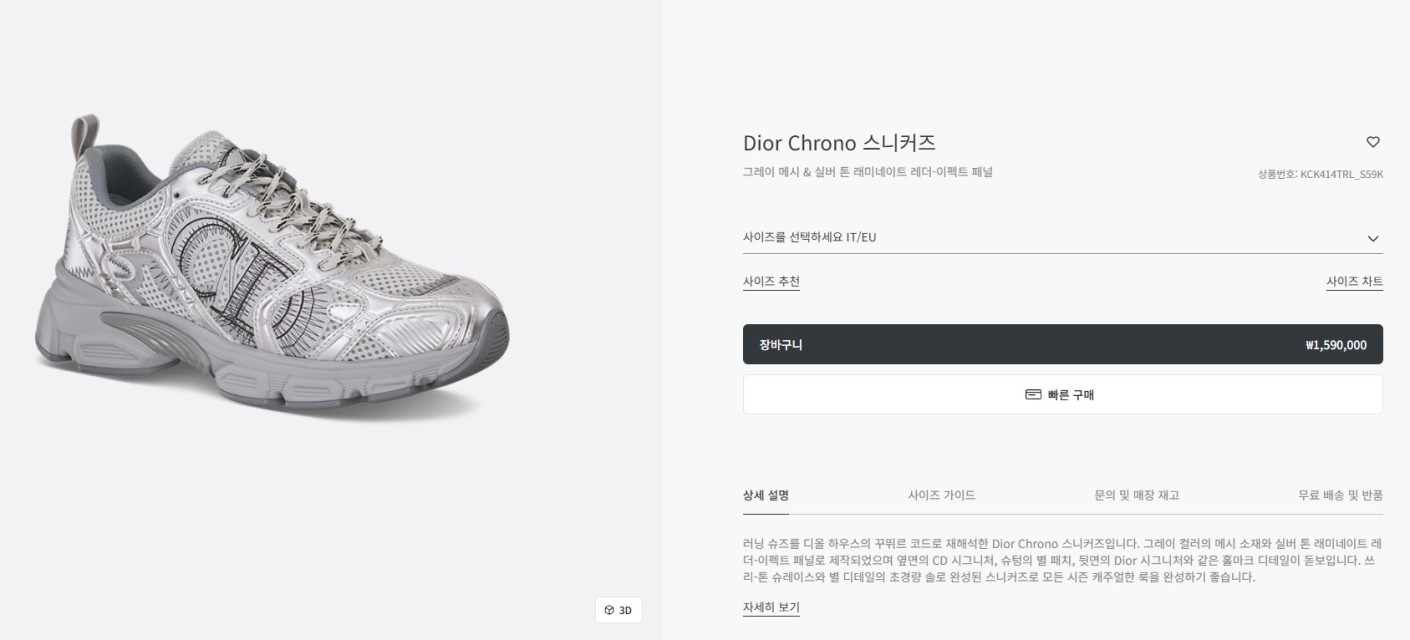Select the 상세 설명 tab
The width and height of the screenshot is (1410, 640).
(766, 495)
